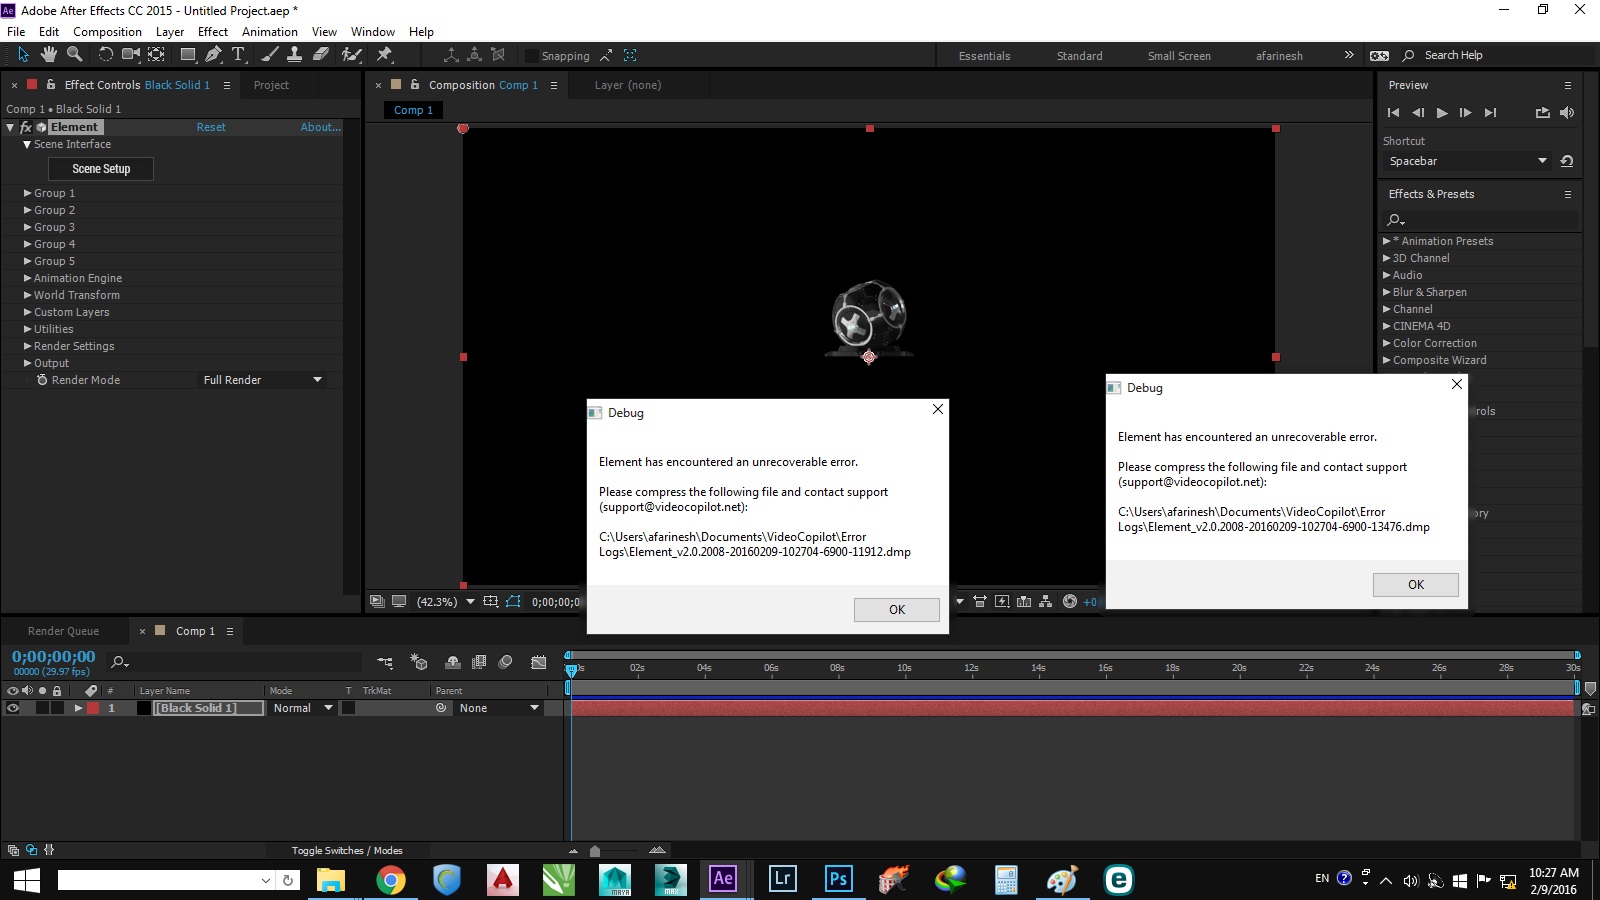This screenshot has height=900, width=1600.
Task: Select the Clone Stamp tool
Action: point(295,54)
